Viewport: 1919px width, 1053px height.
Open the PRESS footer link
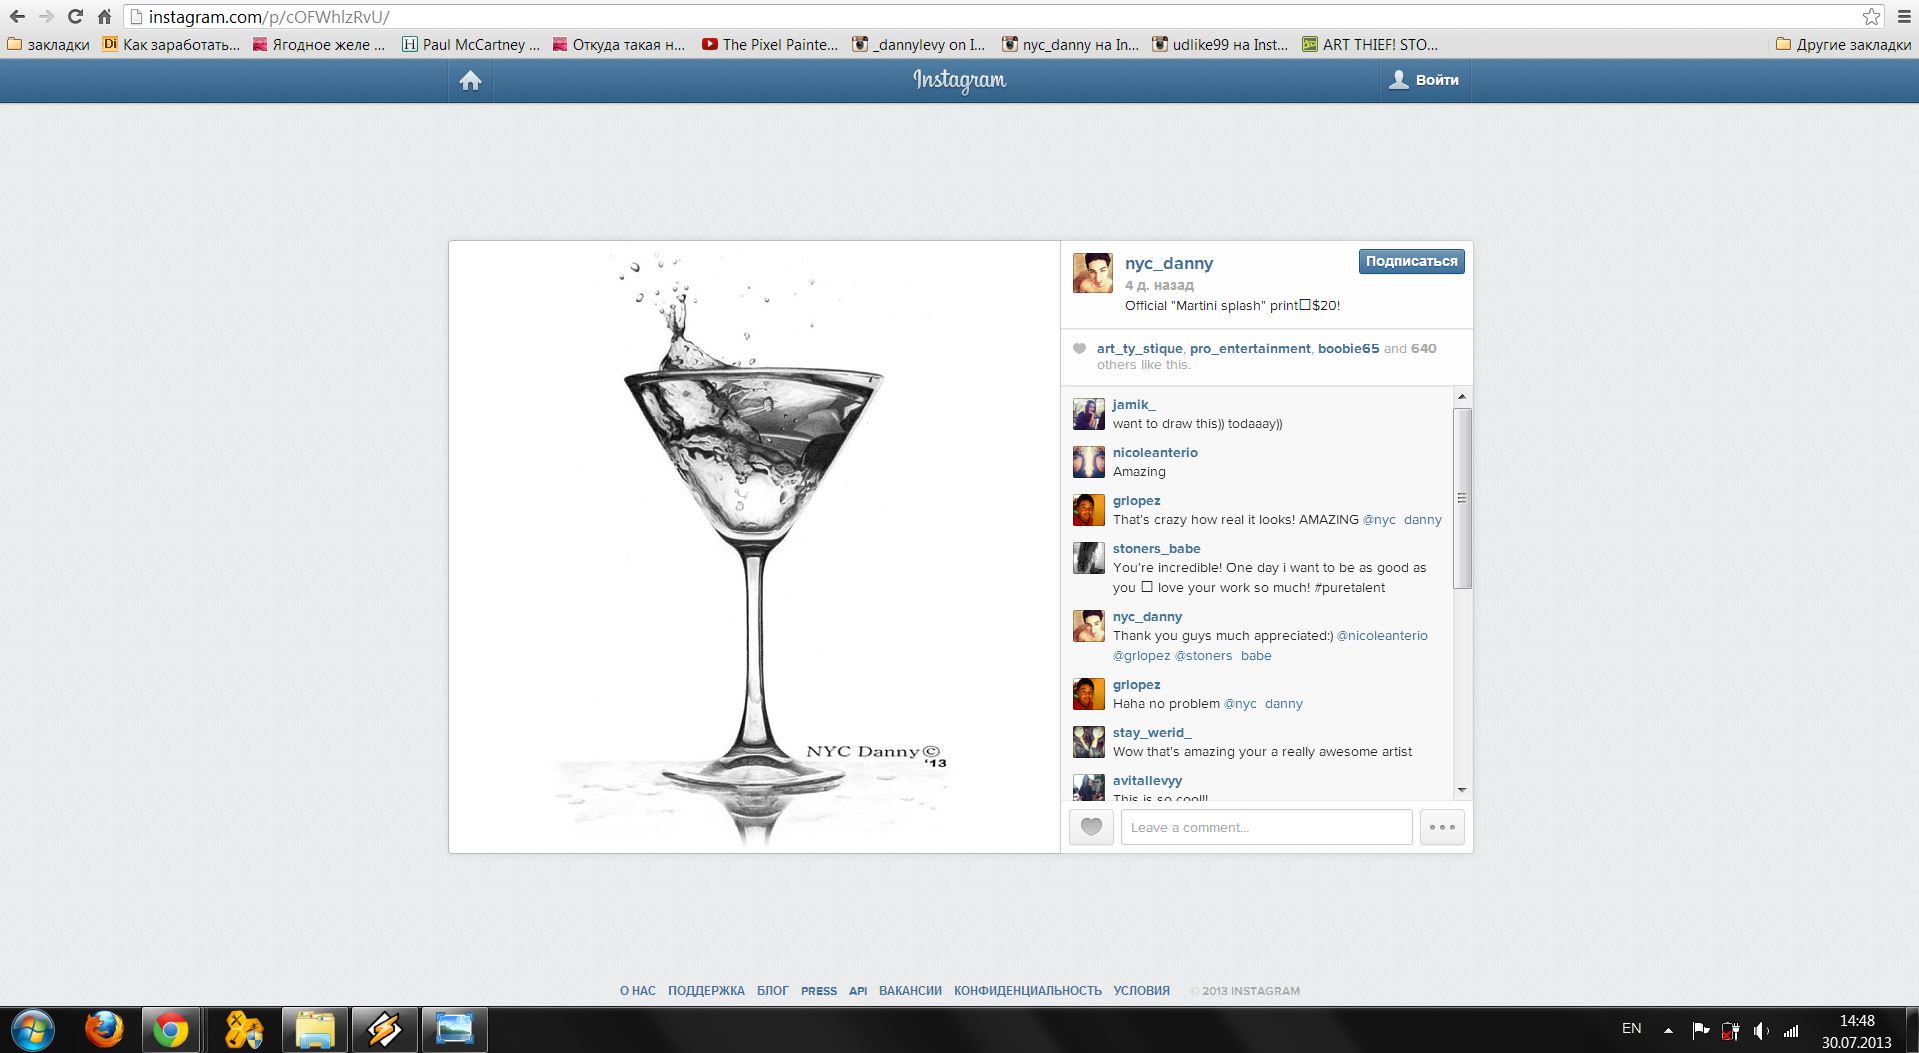click(x=819, y=991)
